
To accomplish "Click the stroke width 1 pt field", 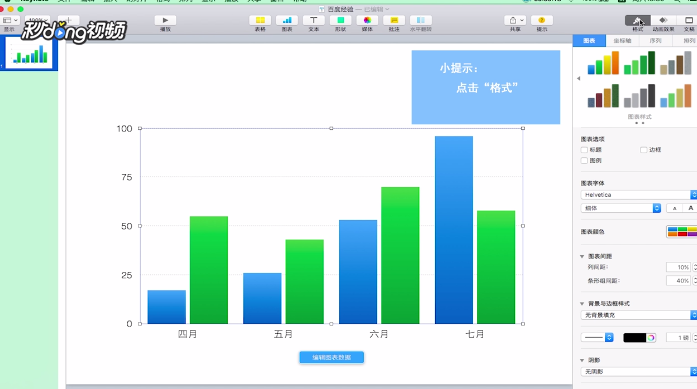I will click(679, 338).
